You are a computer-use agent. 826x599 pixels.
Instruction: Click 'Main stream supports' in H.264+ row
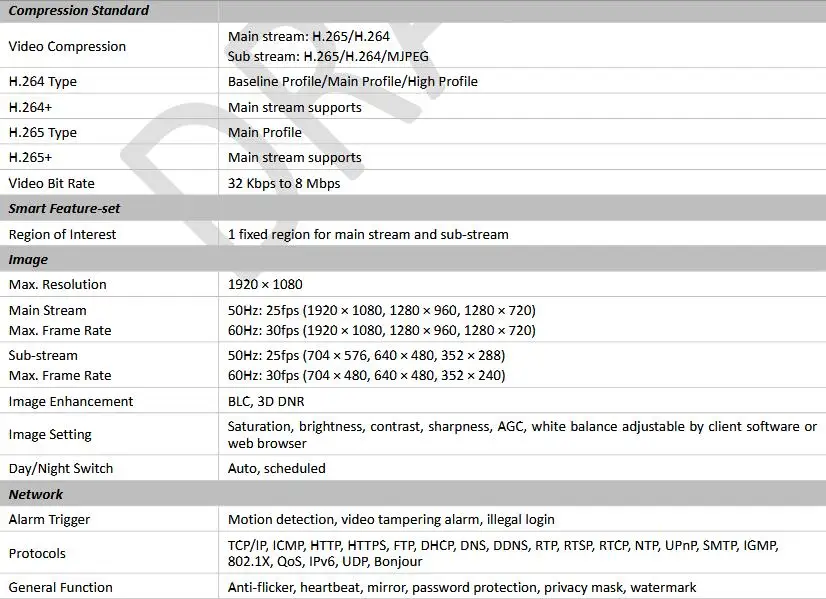295,107
